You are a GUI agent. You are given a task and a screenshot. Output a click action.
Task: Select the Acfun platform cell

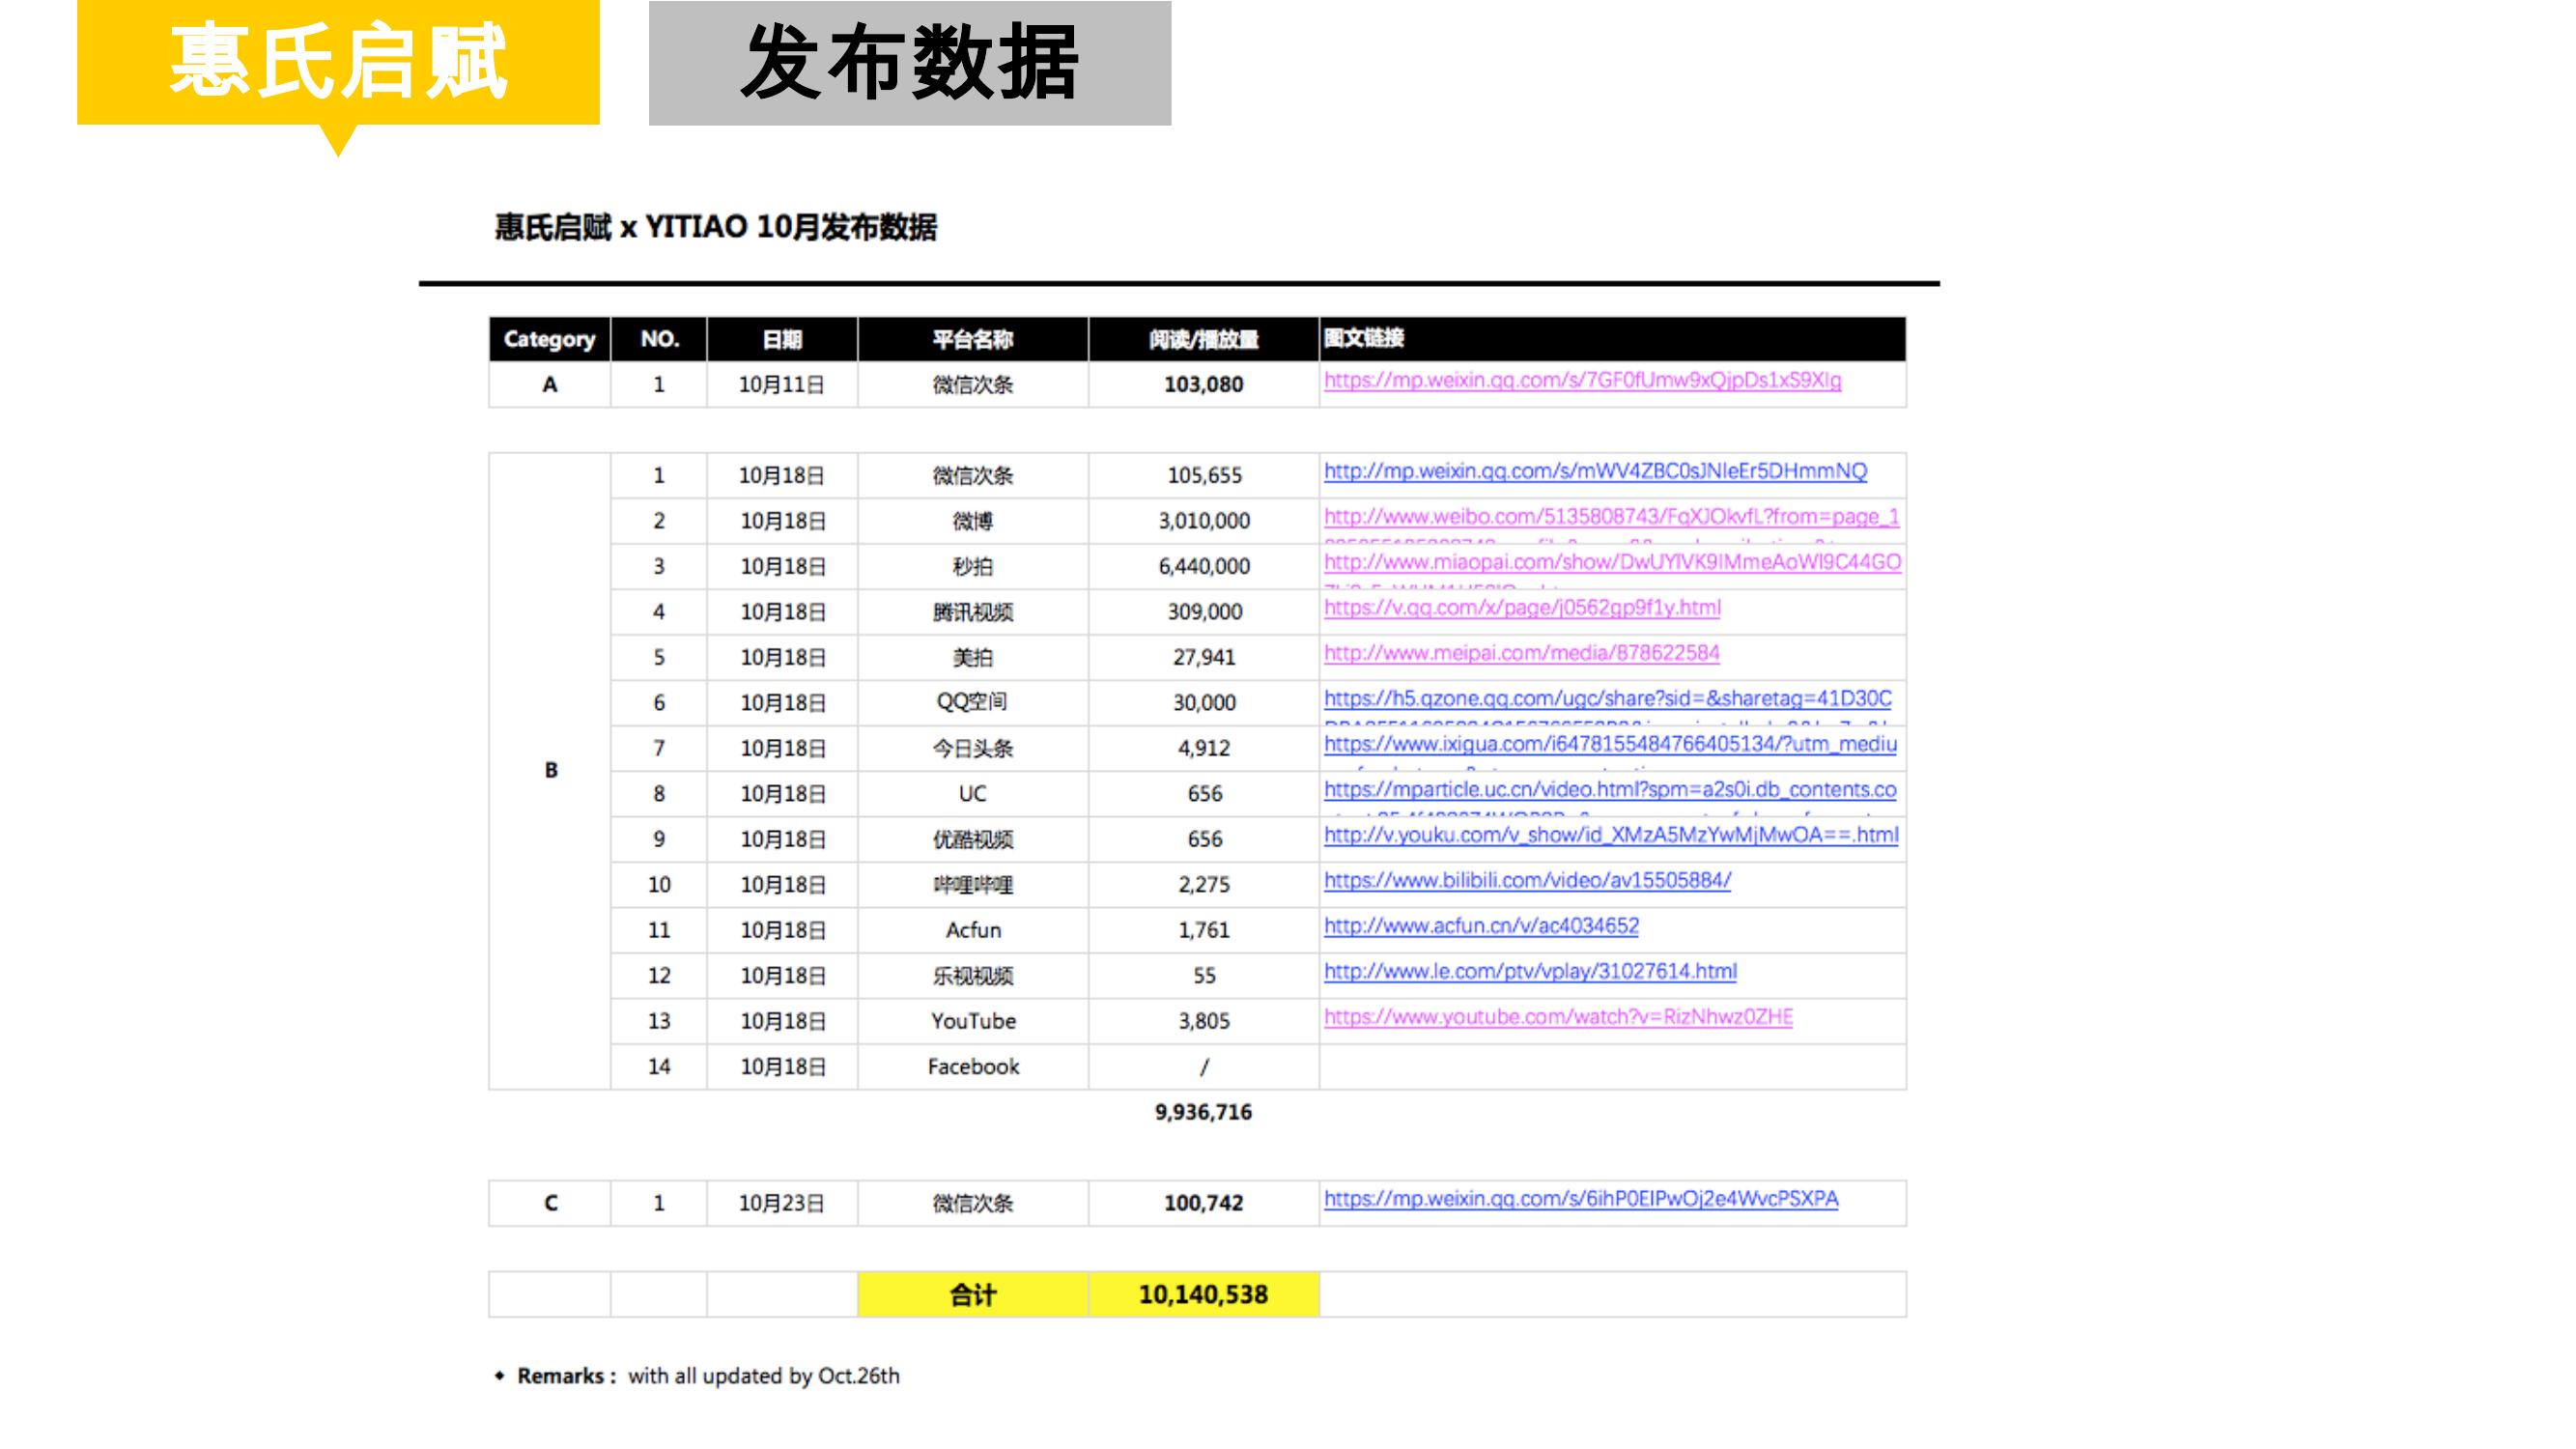[973, 931]
